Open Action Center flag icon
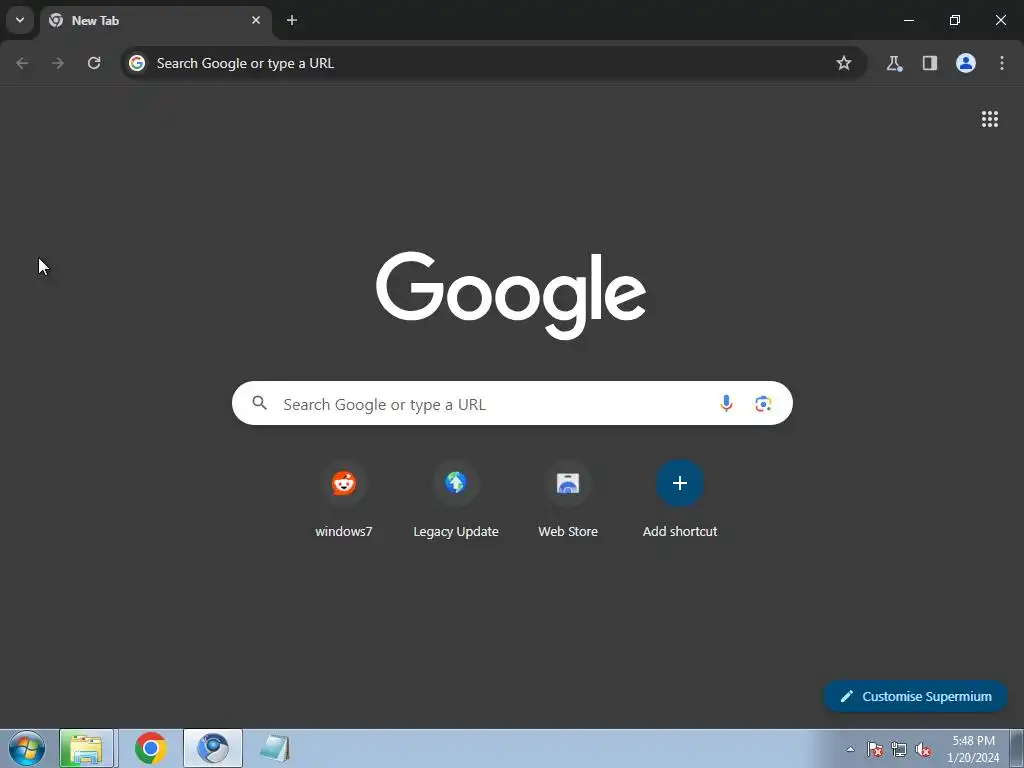The width and height of the screenshot is (1024, 768). 875,749
